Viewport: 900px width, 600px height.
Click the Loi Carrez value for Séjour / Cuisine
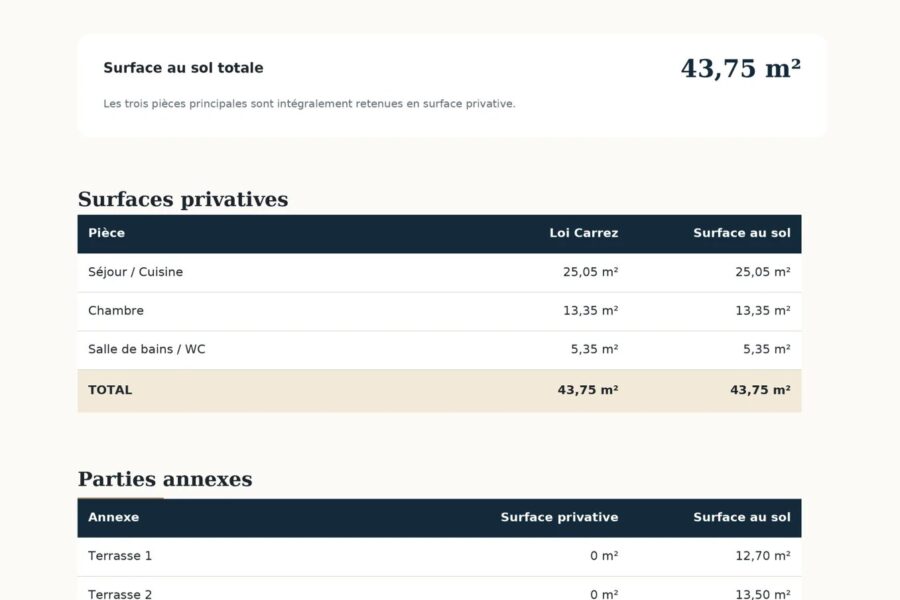tap(591, 272)
